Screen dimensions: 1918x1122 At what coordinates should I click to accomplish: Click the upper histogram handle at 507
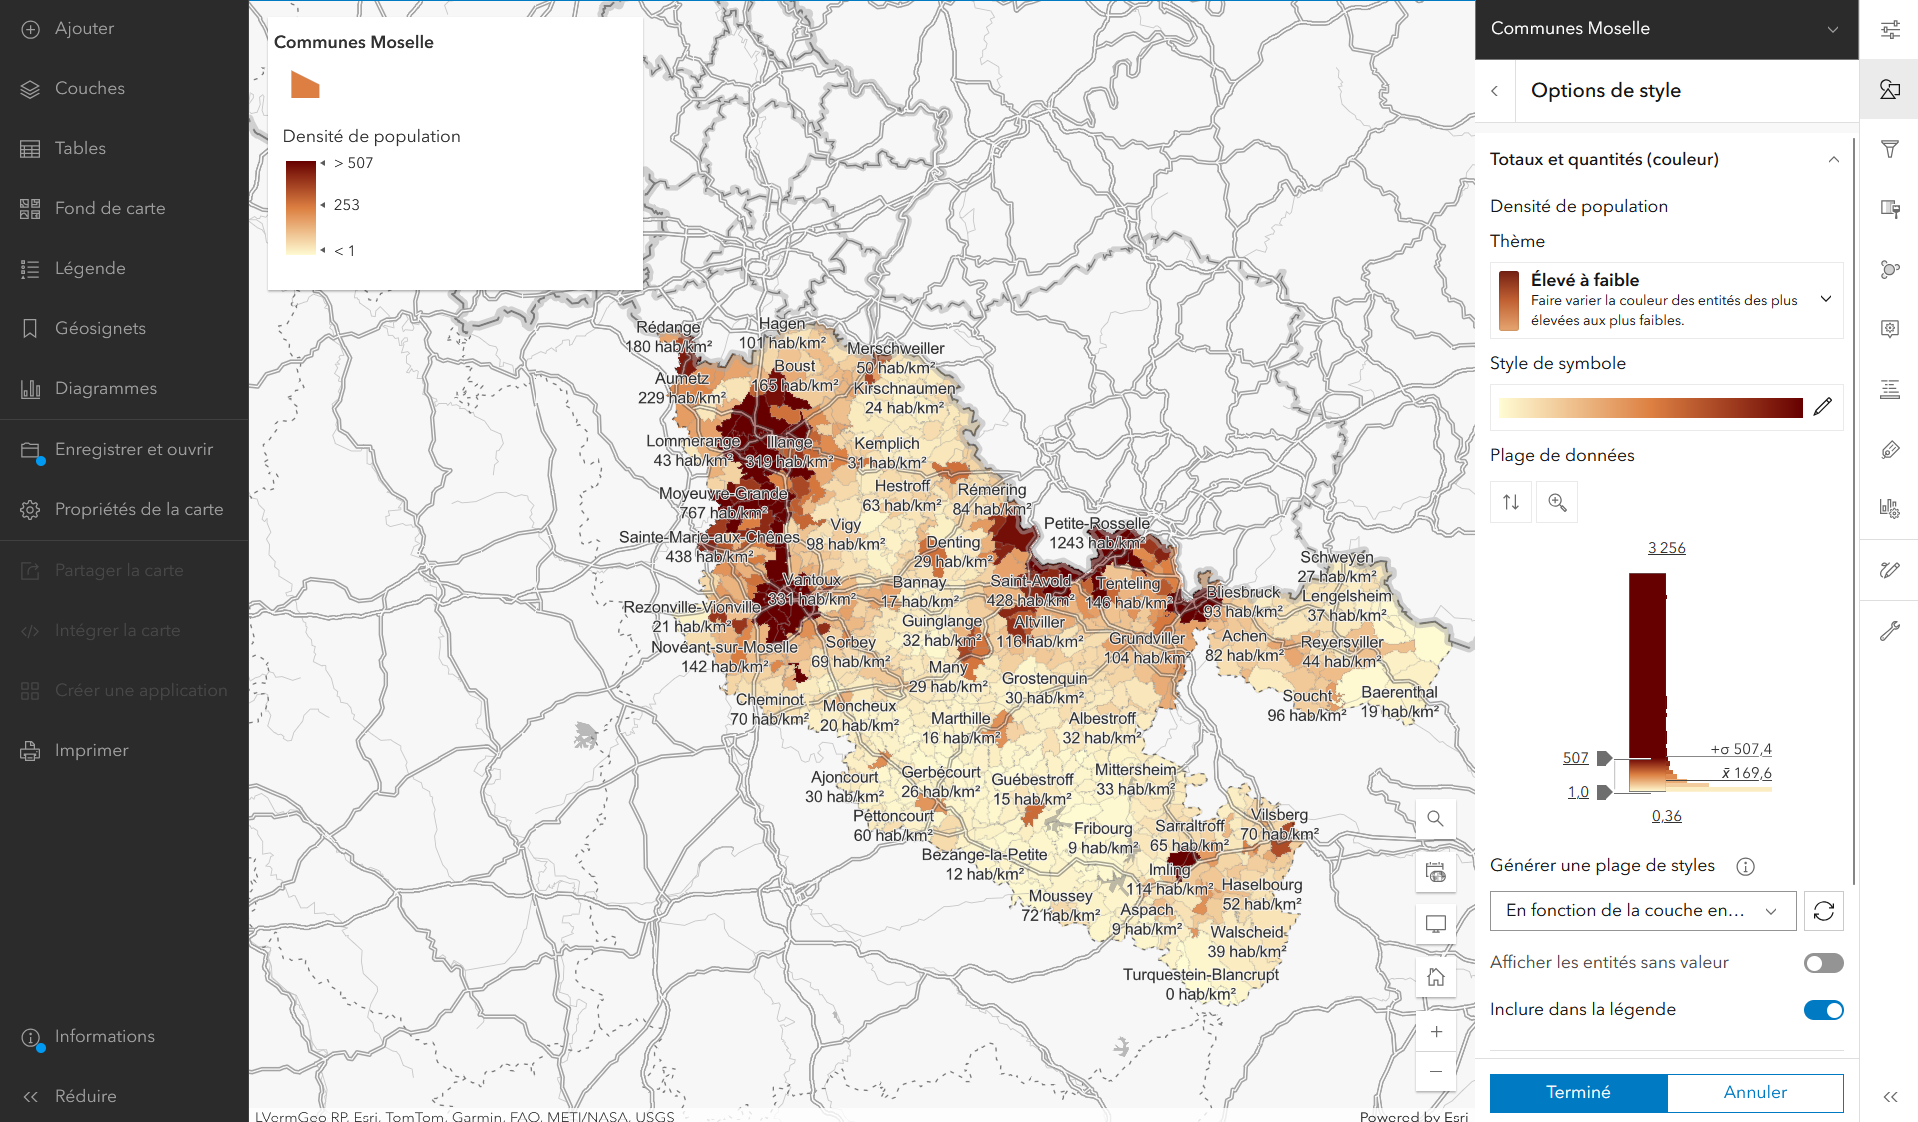[1604, 758]
